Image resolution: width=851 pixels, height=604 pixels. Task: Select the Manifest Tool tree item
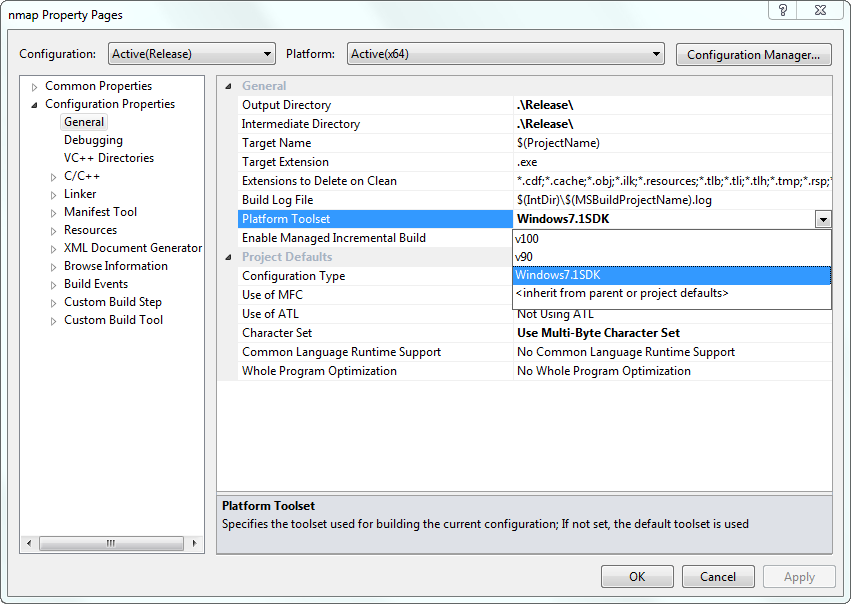pyautogui.click(x=100, y=212)
